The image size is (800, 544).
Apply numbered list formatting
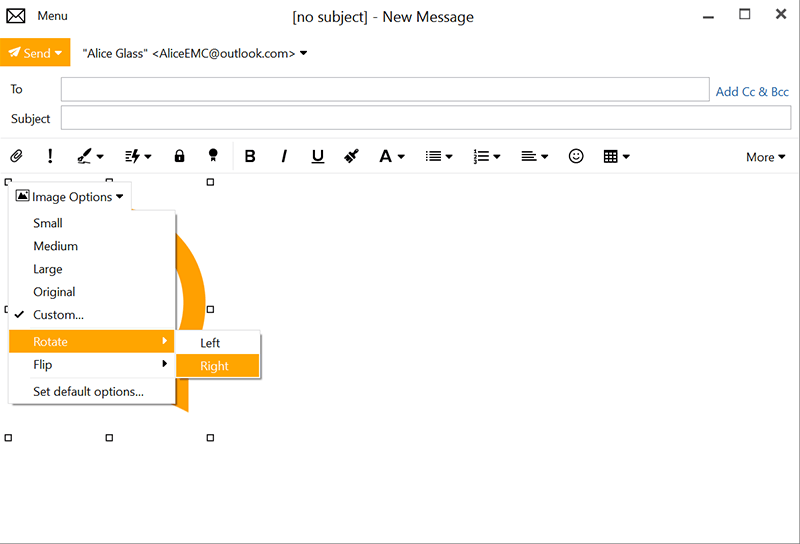coord(481,156)
